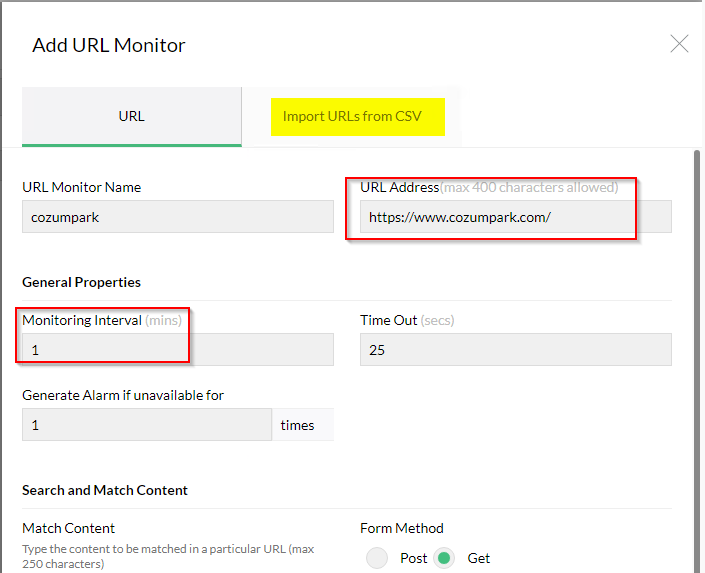Click the Time Out label
The width and height of the screenshot is (705, 573).
pos(388,320)
